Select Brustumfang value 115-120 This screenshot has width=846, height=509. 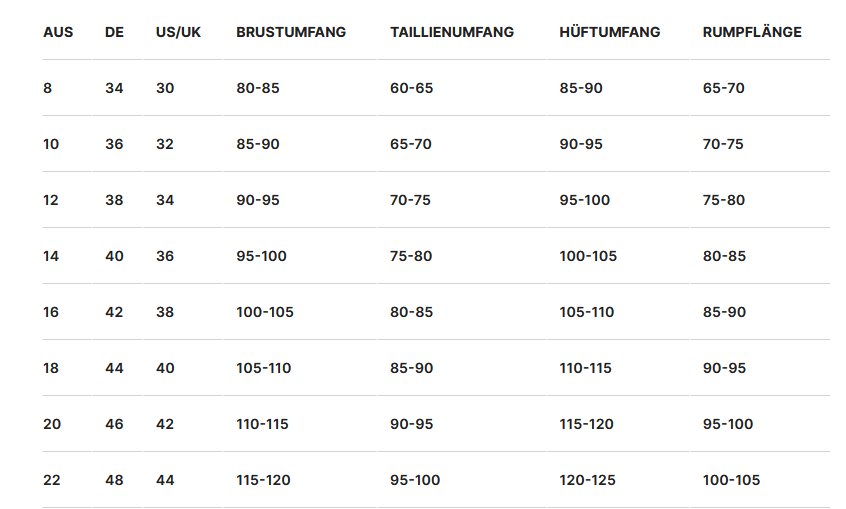click(263, 480)
